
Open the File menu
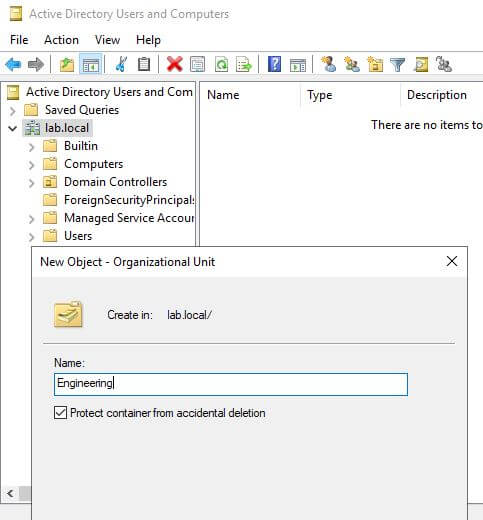(x=19, y=40)
